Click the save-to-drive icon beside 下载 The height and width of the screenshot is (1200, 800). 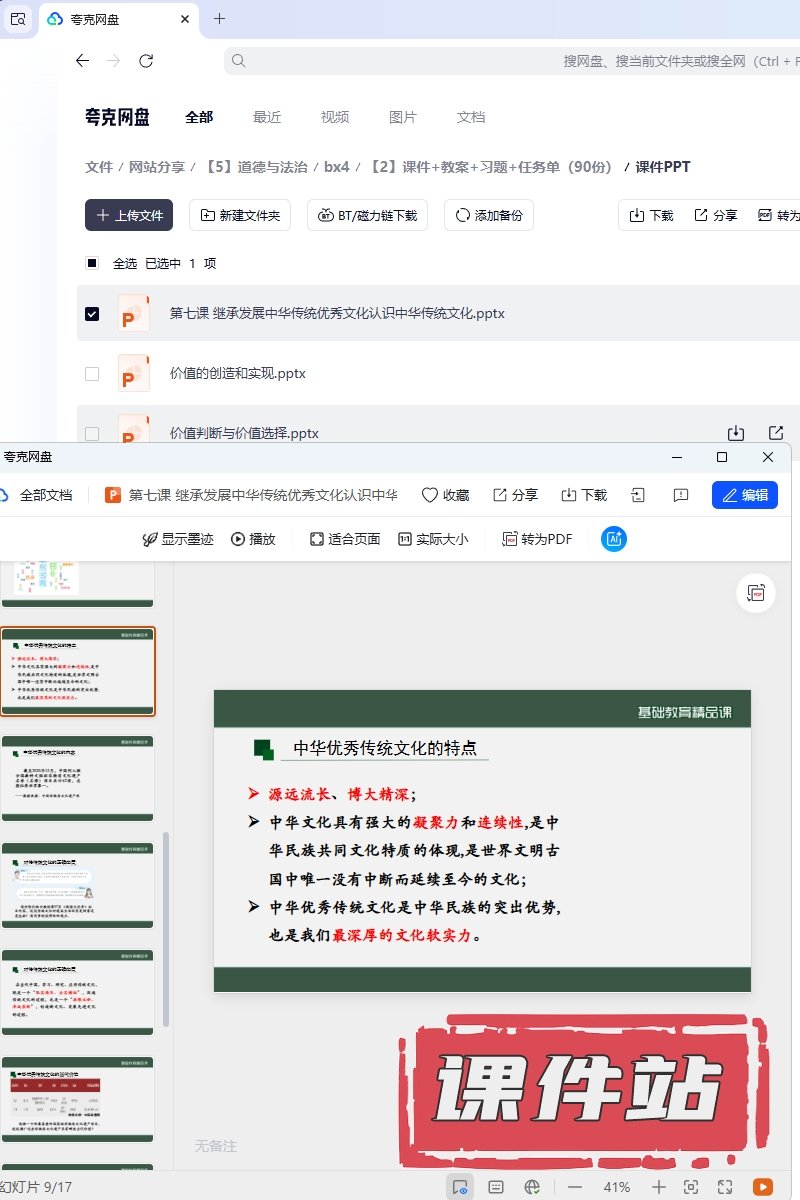tap(639, 495)
